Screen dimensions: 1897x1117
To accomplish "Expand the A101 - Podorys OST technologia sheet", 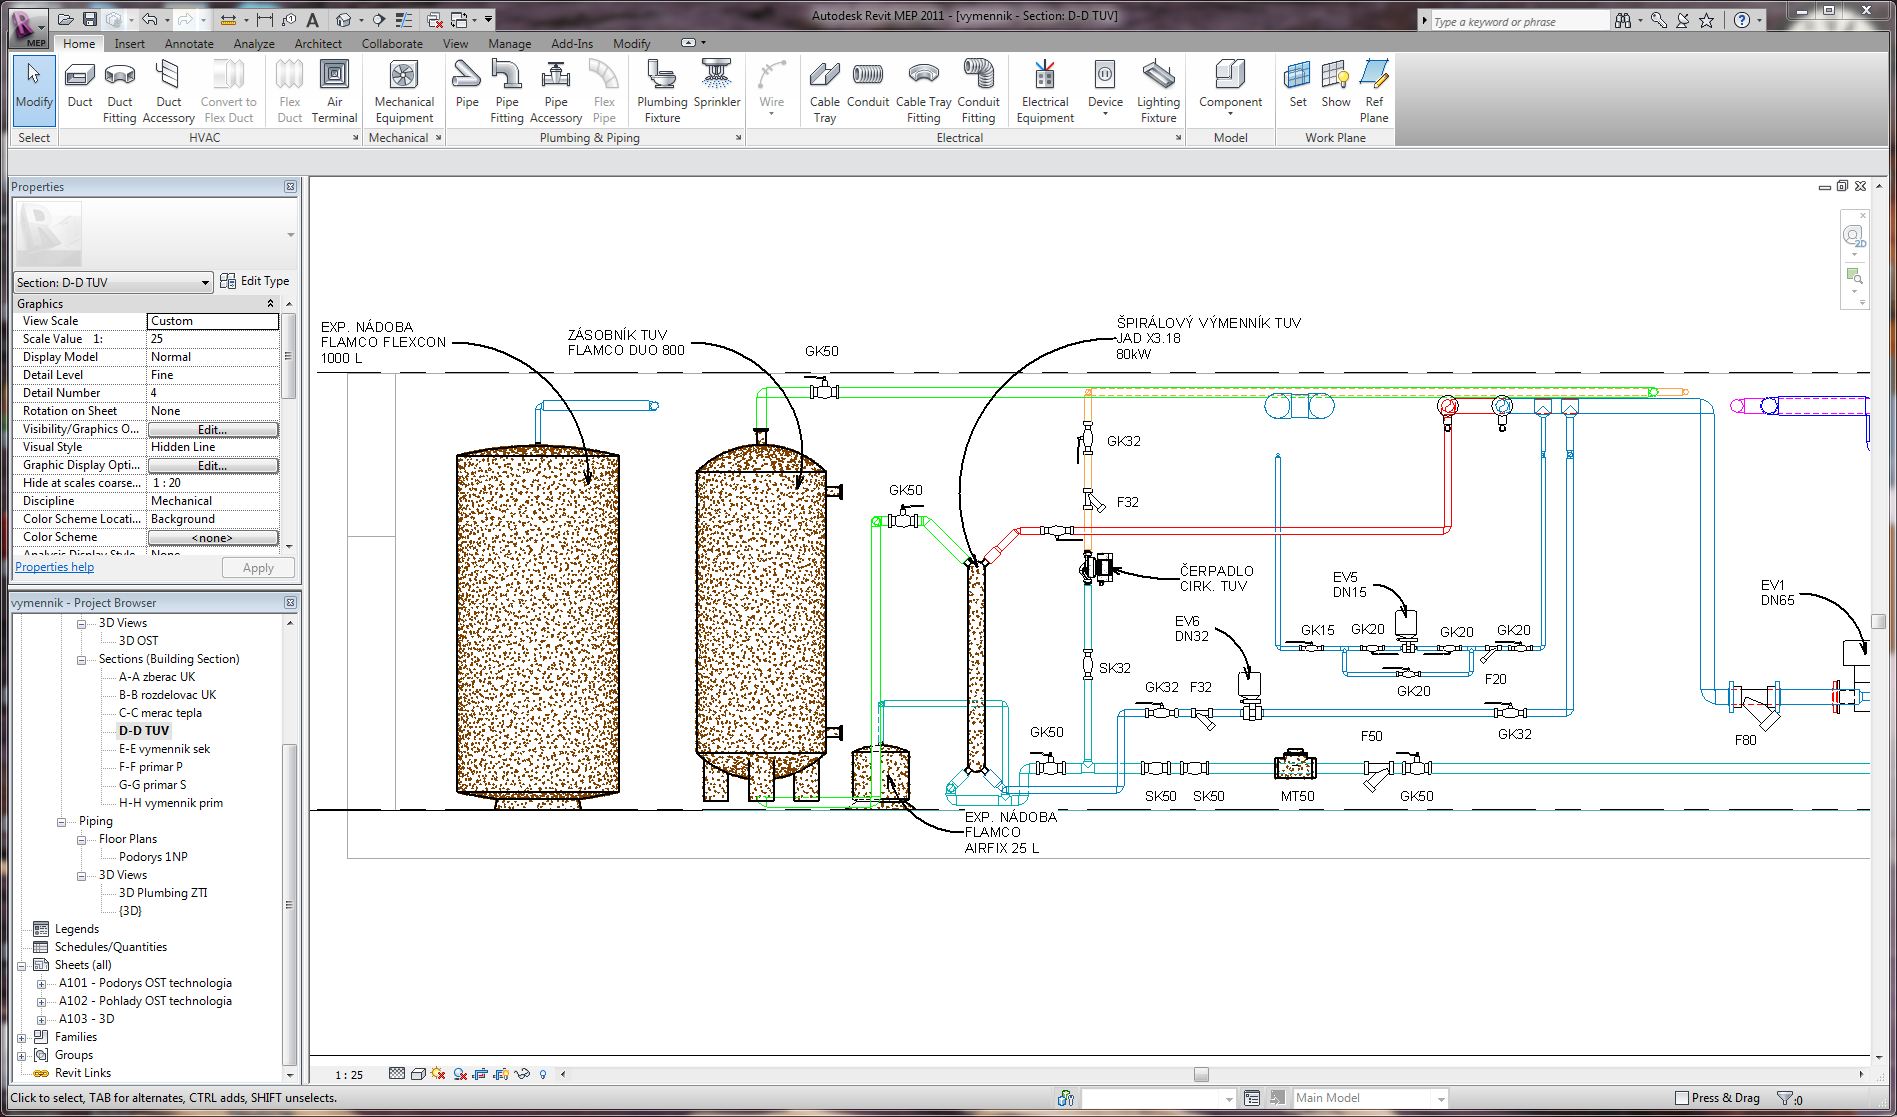I will [x=42, y=984].
